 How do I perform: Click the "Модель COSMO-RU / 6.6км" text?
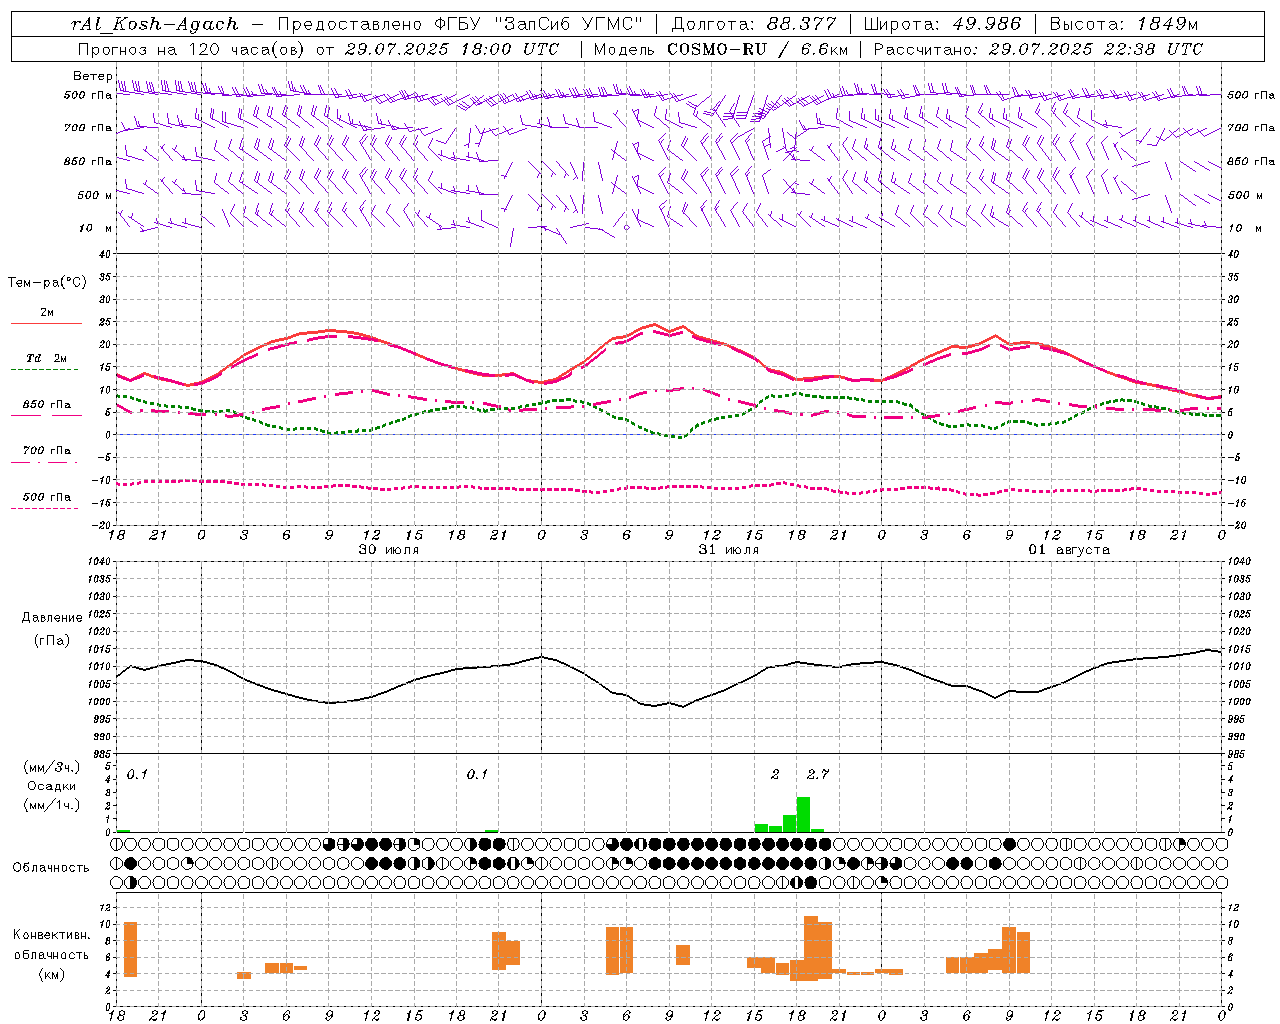(x=721, y=49)
